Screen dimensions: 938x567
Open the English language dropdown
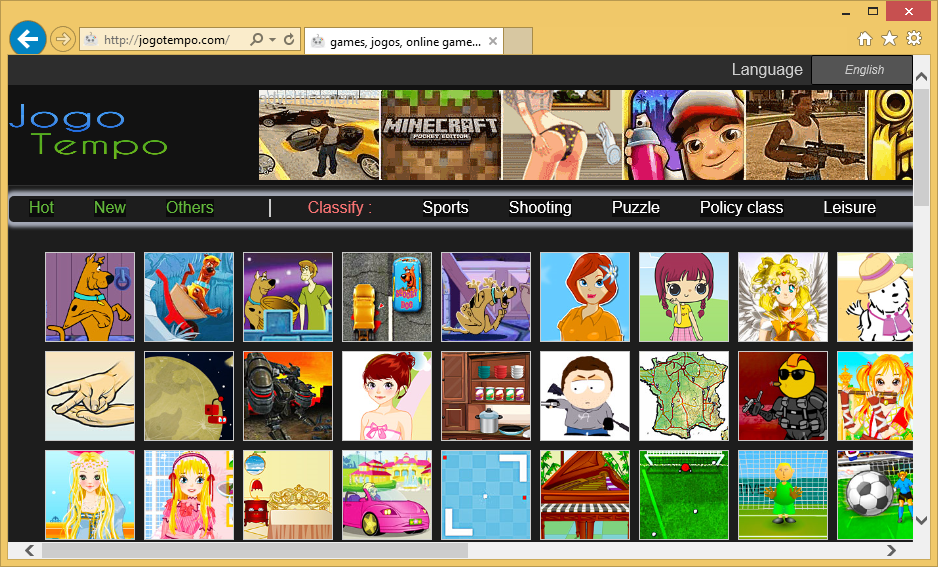[862, 70]
